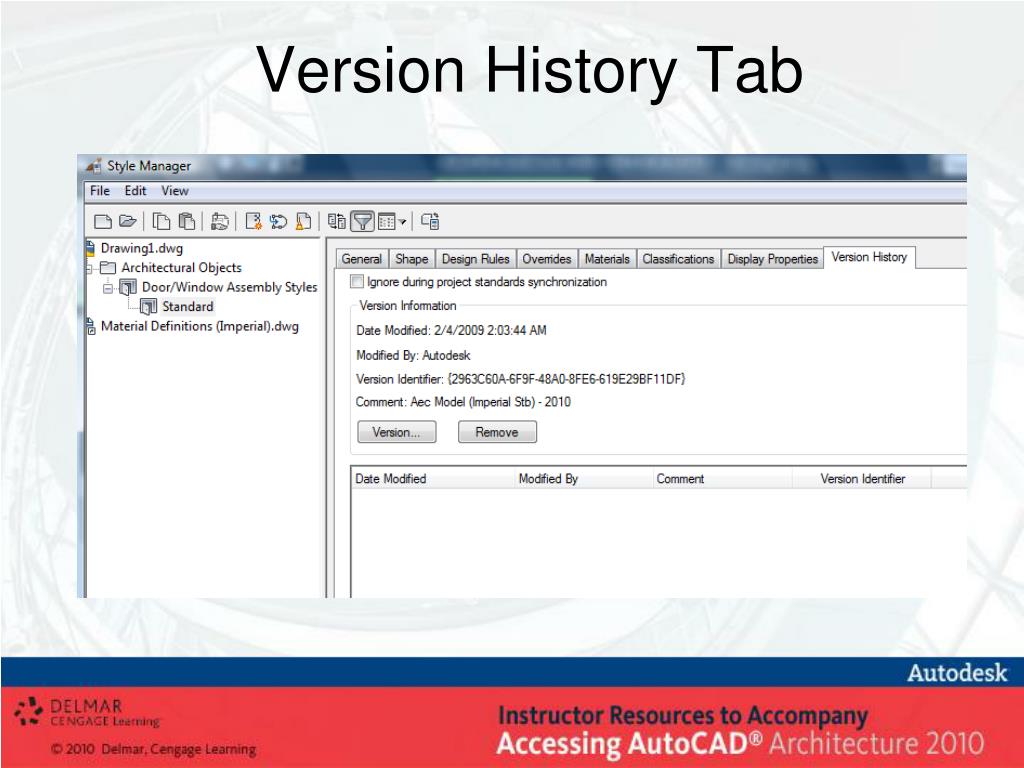Open the File menu
Viewport: 1024px width, 768px height.
tap(100, 191)
